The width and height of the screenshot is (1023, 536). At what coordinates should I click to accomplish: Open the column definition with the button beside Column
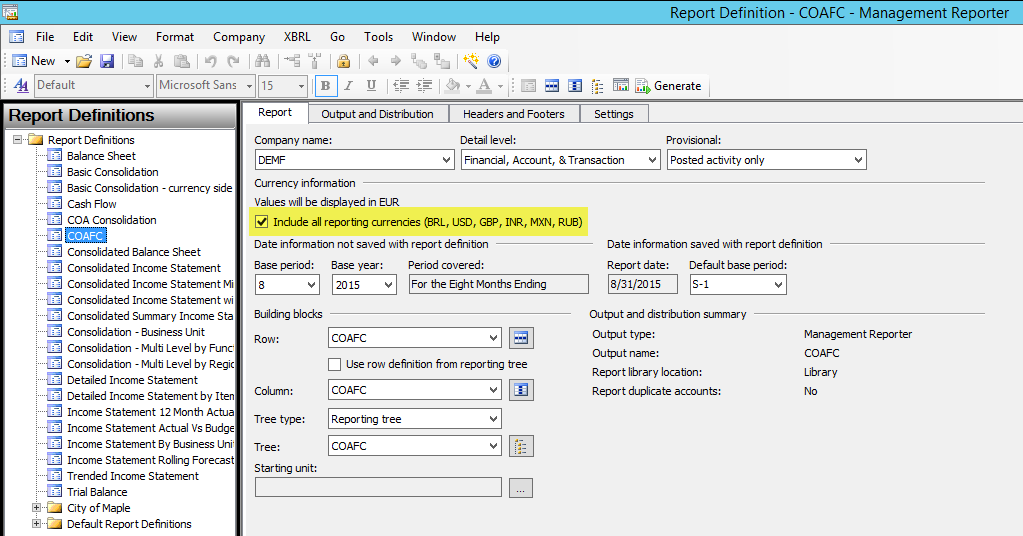click(x=520, y=390)
